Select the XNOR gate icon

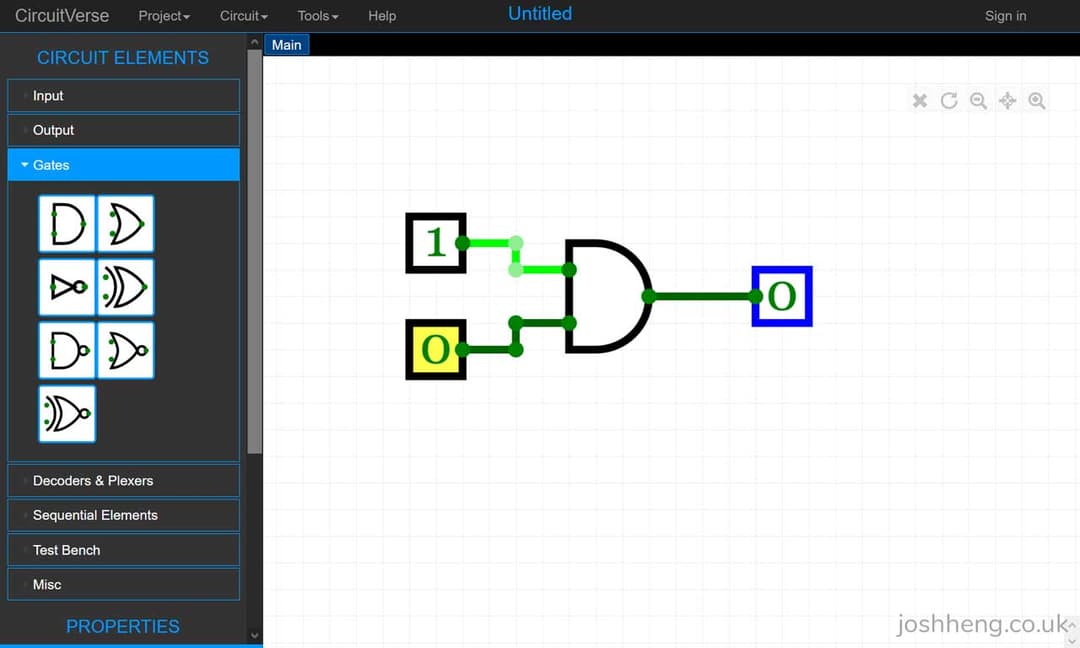[67, 413]
